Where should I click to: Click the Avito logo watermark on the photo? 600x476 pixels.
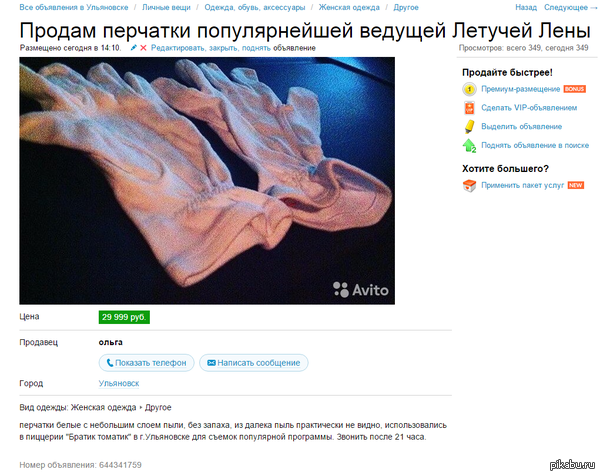pyautogui.click(x=361, y=290)
